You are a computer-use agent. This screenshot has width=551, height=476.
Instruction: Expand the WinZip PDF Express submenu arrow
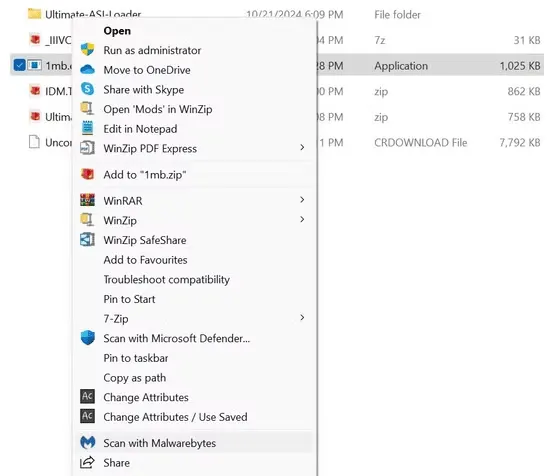coord(302,148)
